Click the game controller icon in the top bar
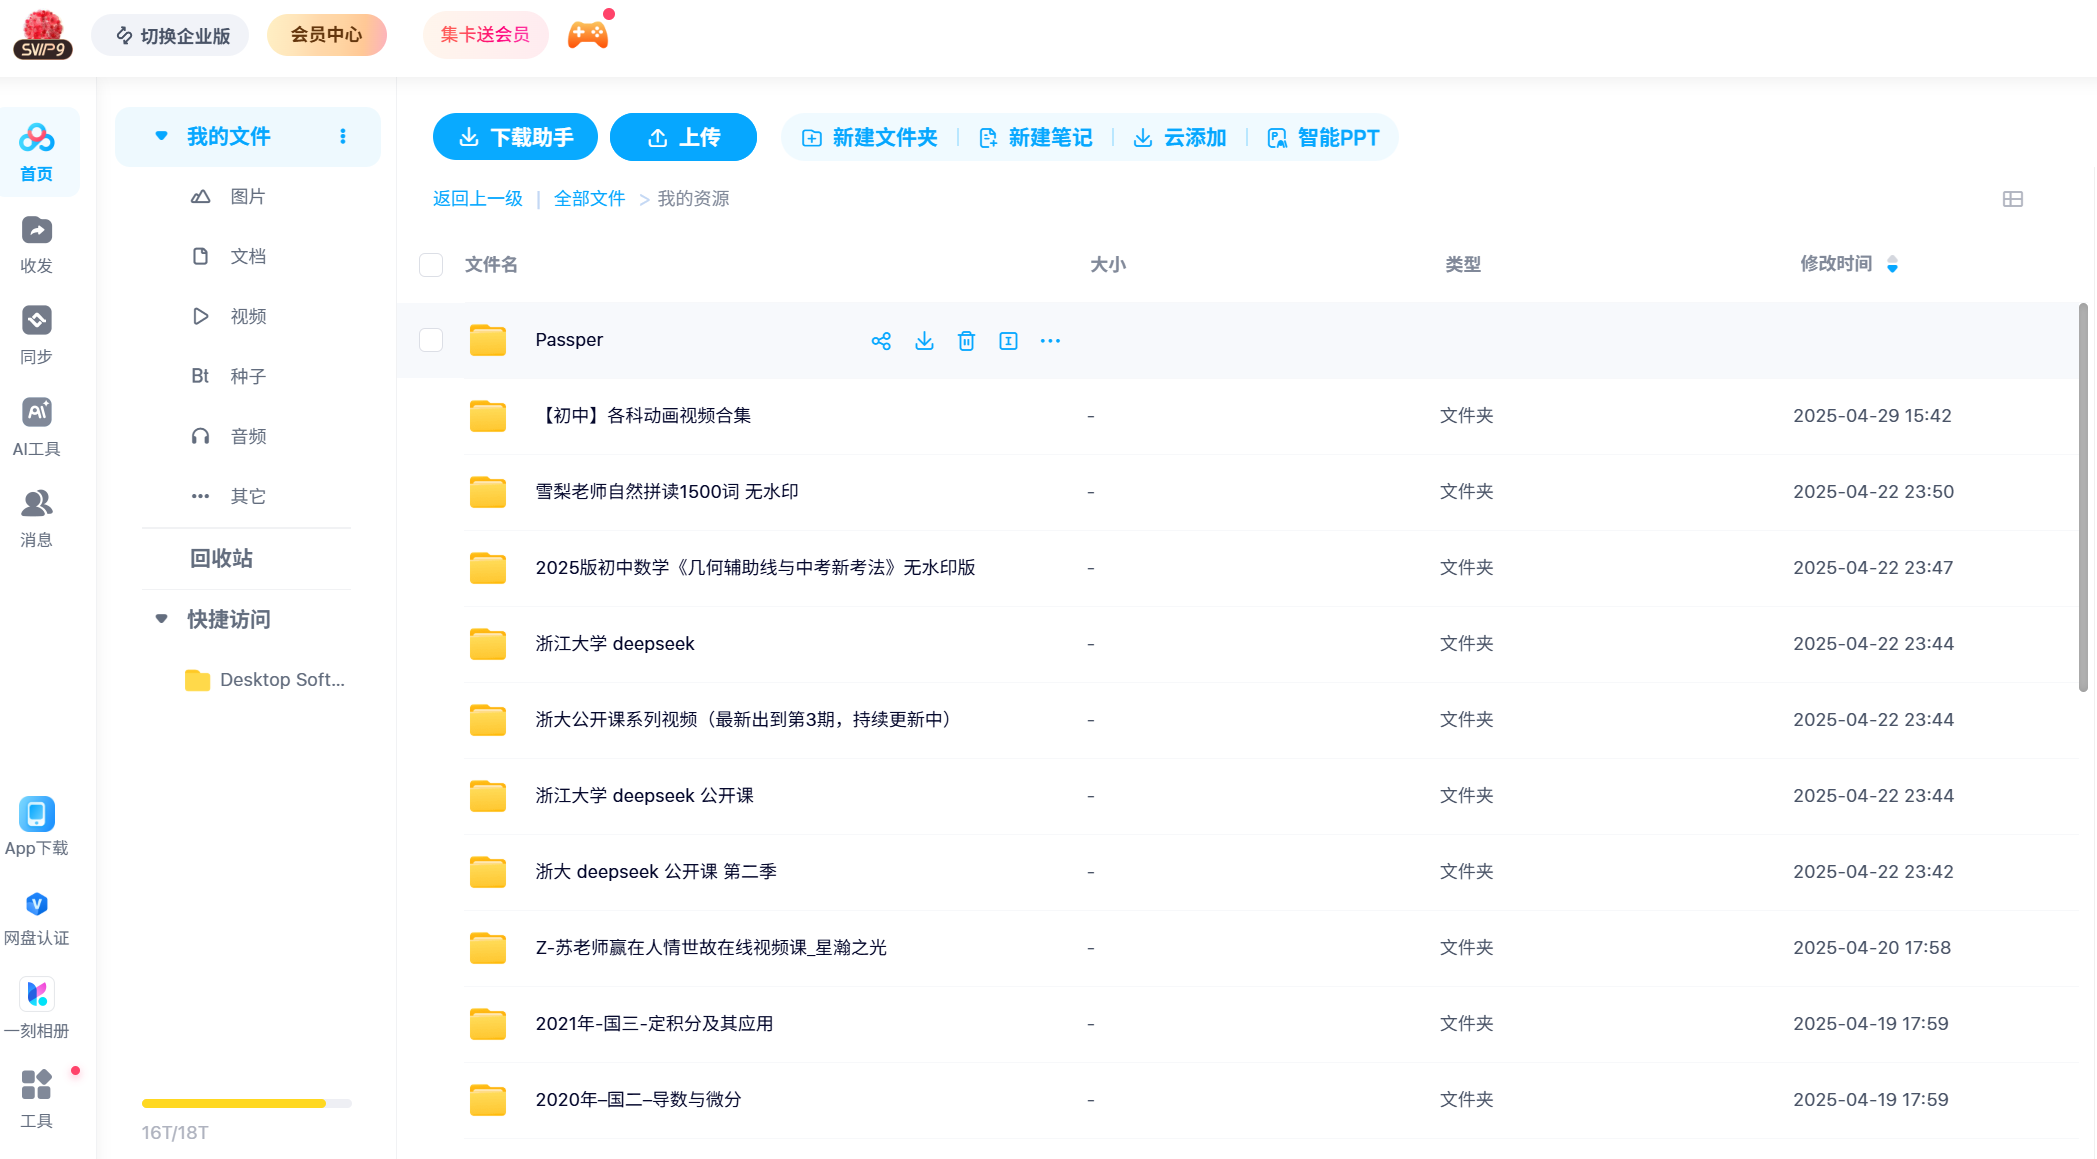This screenshot has height=1159, width=2097. (588, 35)
